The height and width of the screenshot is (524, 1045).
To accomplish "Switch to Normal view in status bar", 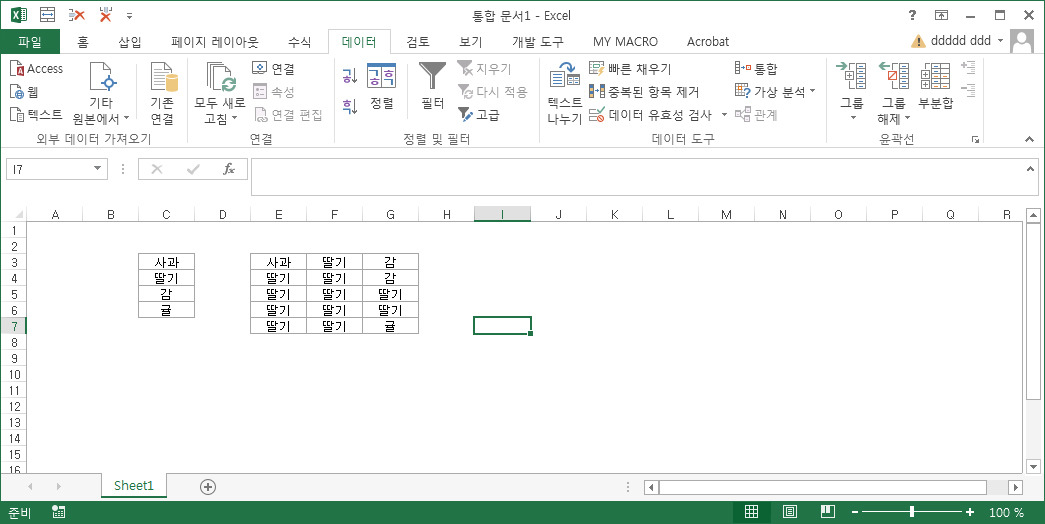I will tap(751, 512).
